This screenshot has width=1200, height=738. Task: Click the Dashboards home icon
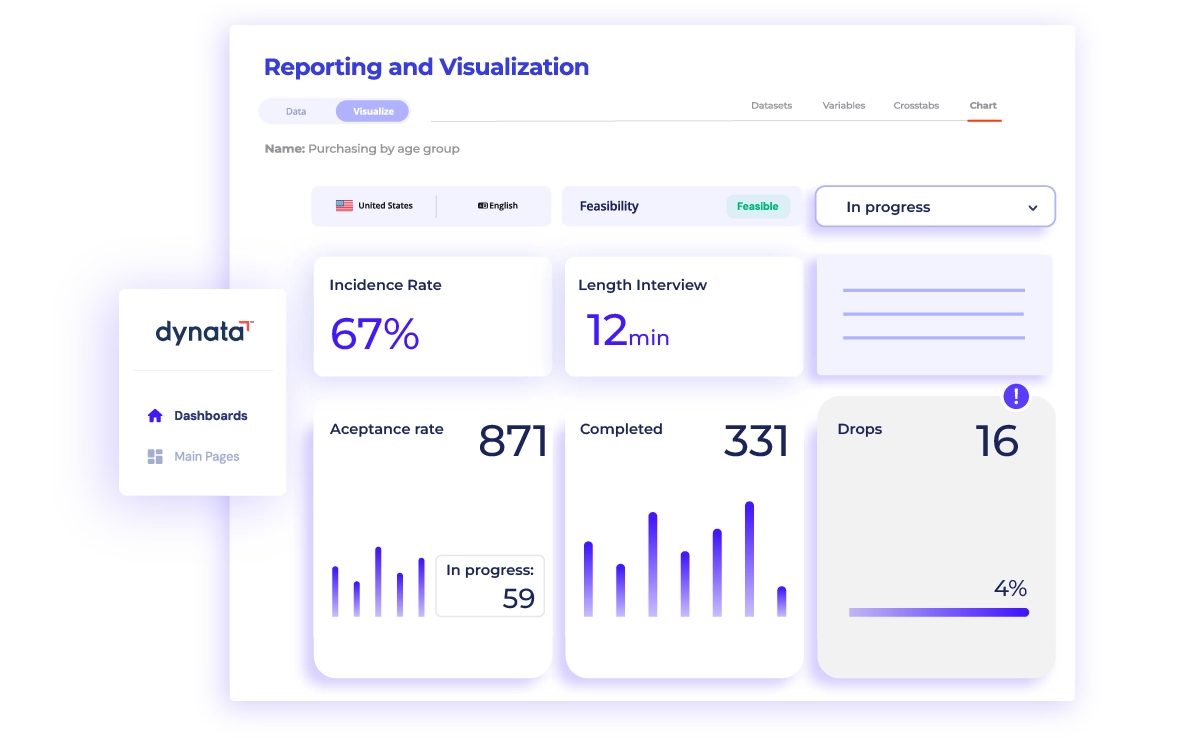tap(155, 416)
